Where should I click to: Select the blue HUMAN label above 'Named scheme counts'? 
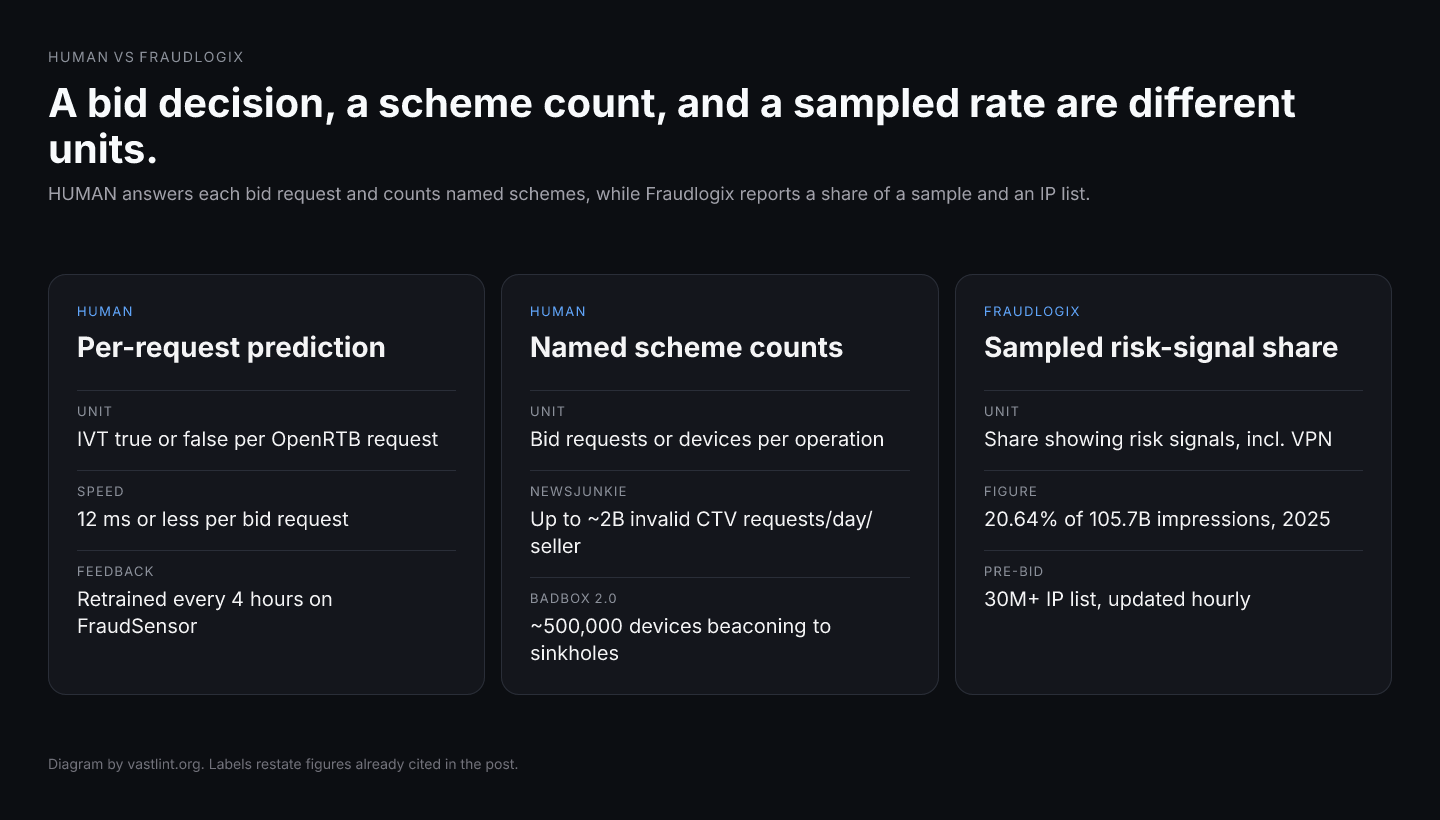(x=558, y=311)
